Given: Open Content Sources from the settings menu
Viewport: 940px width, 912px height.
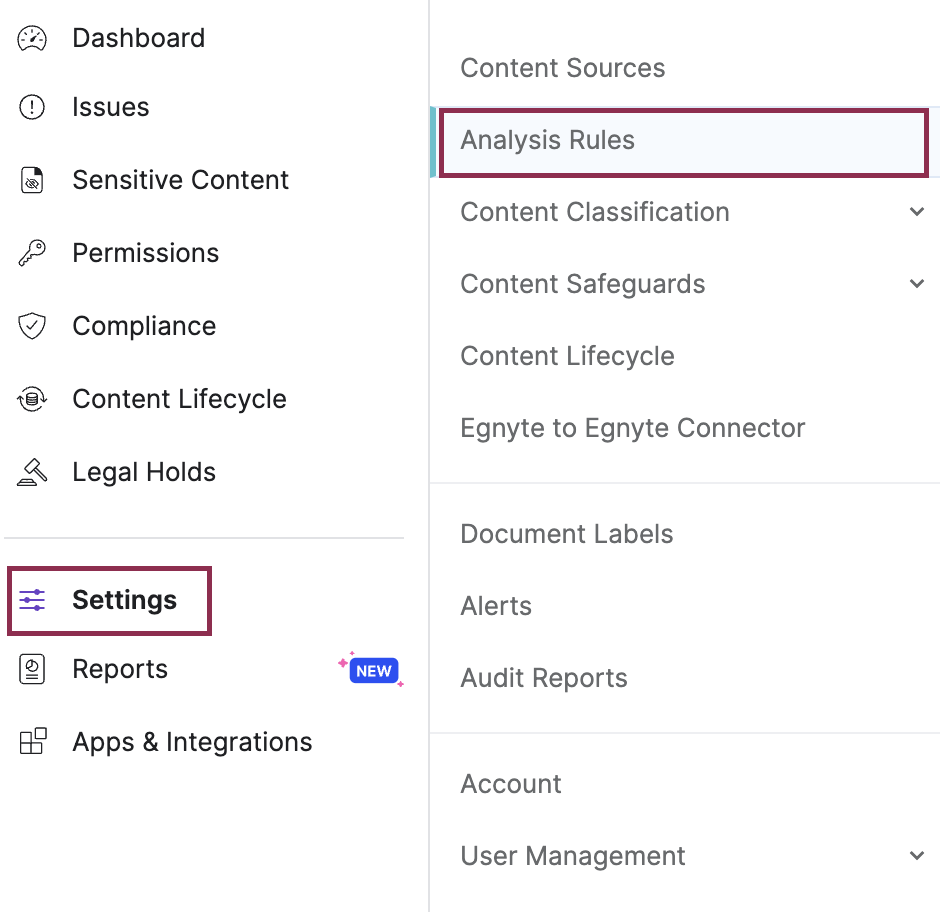Looking at the screenshot, I should click(562, 68).
